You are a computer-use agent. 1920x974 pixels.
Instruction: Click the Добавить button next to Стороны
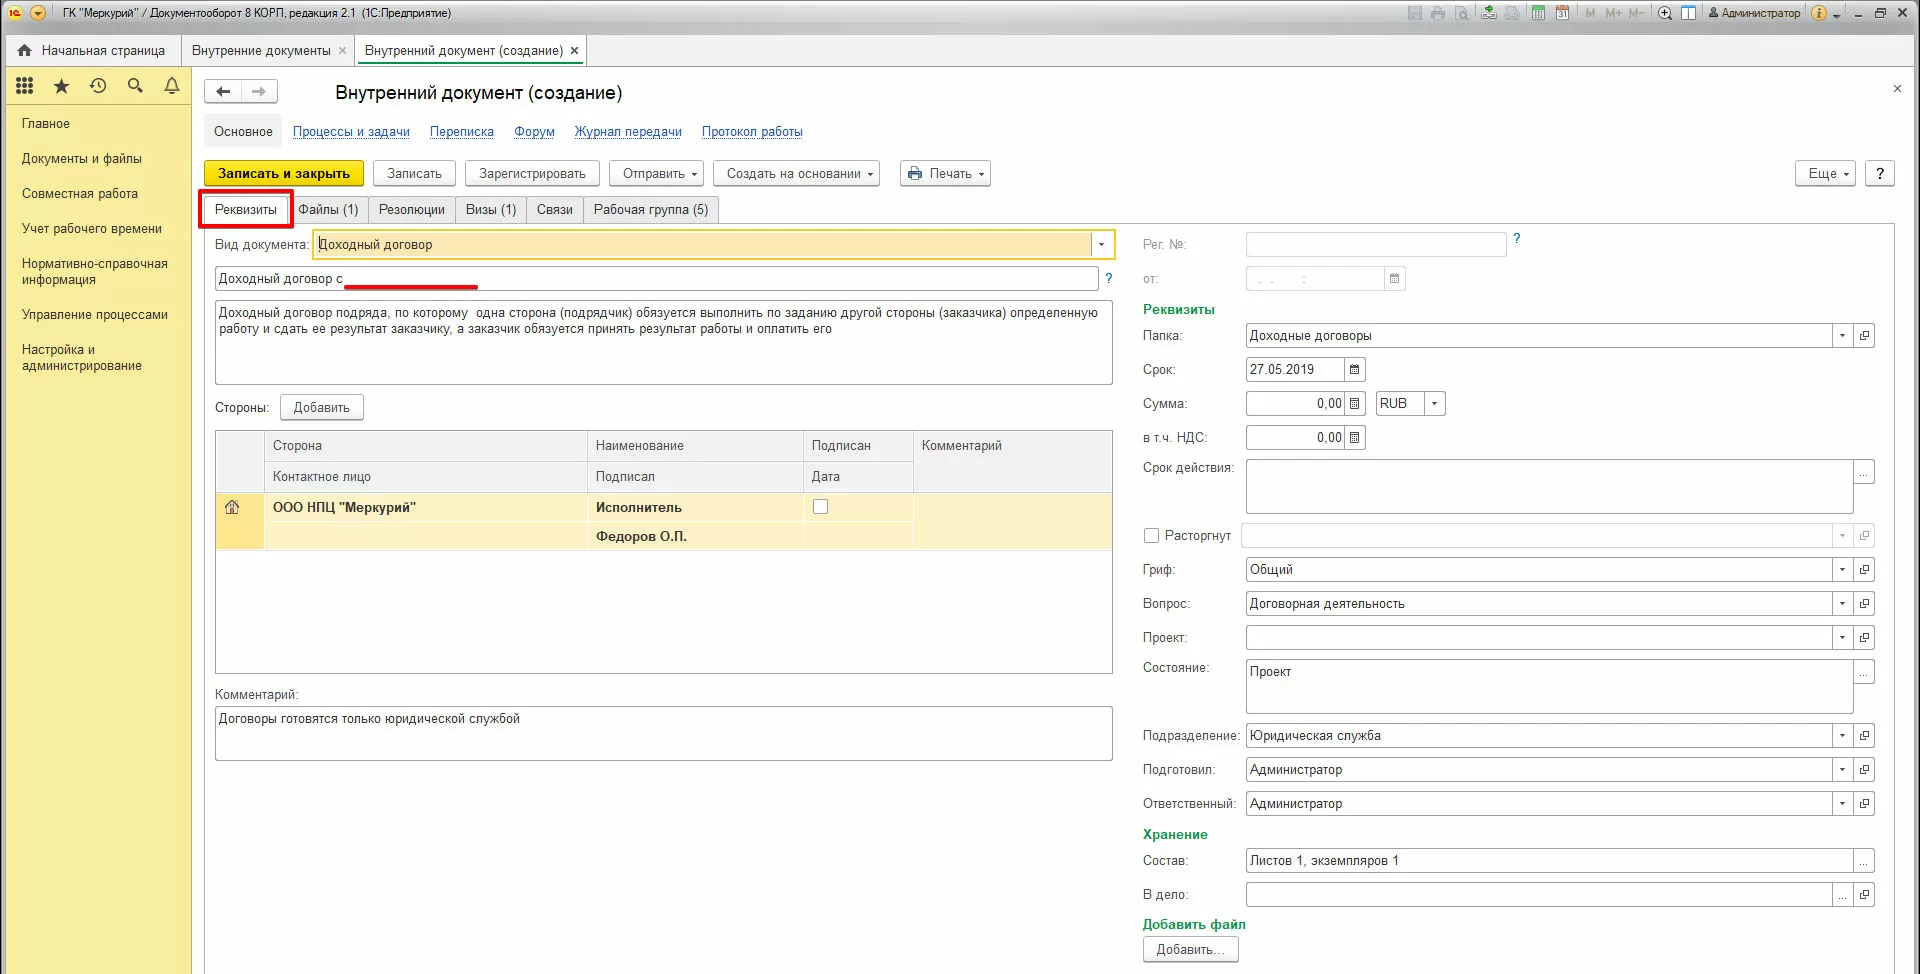tap(321, 408)
